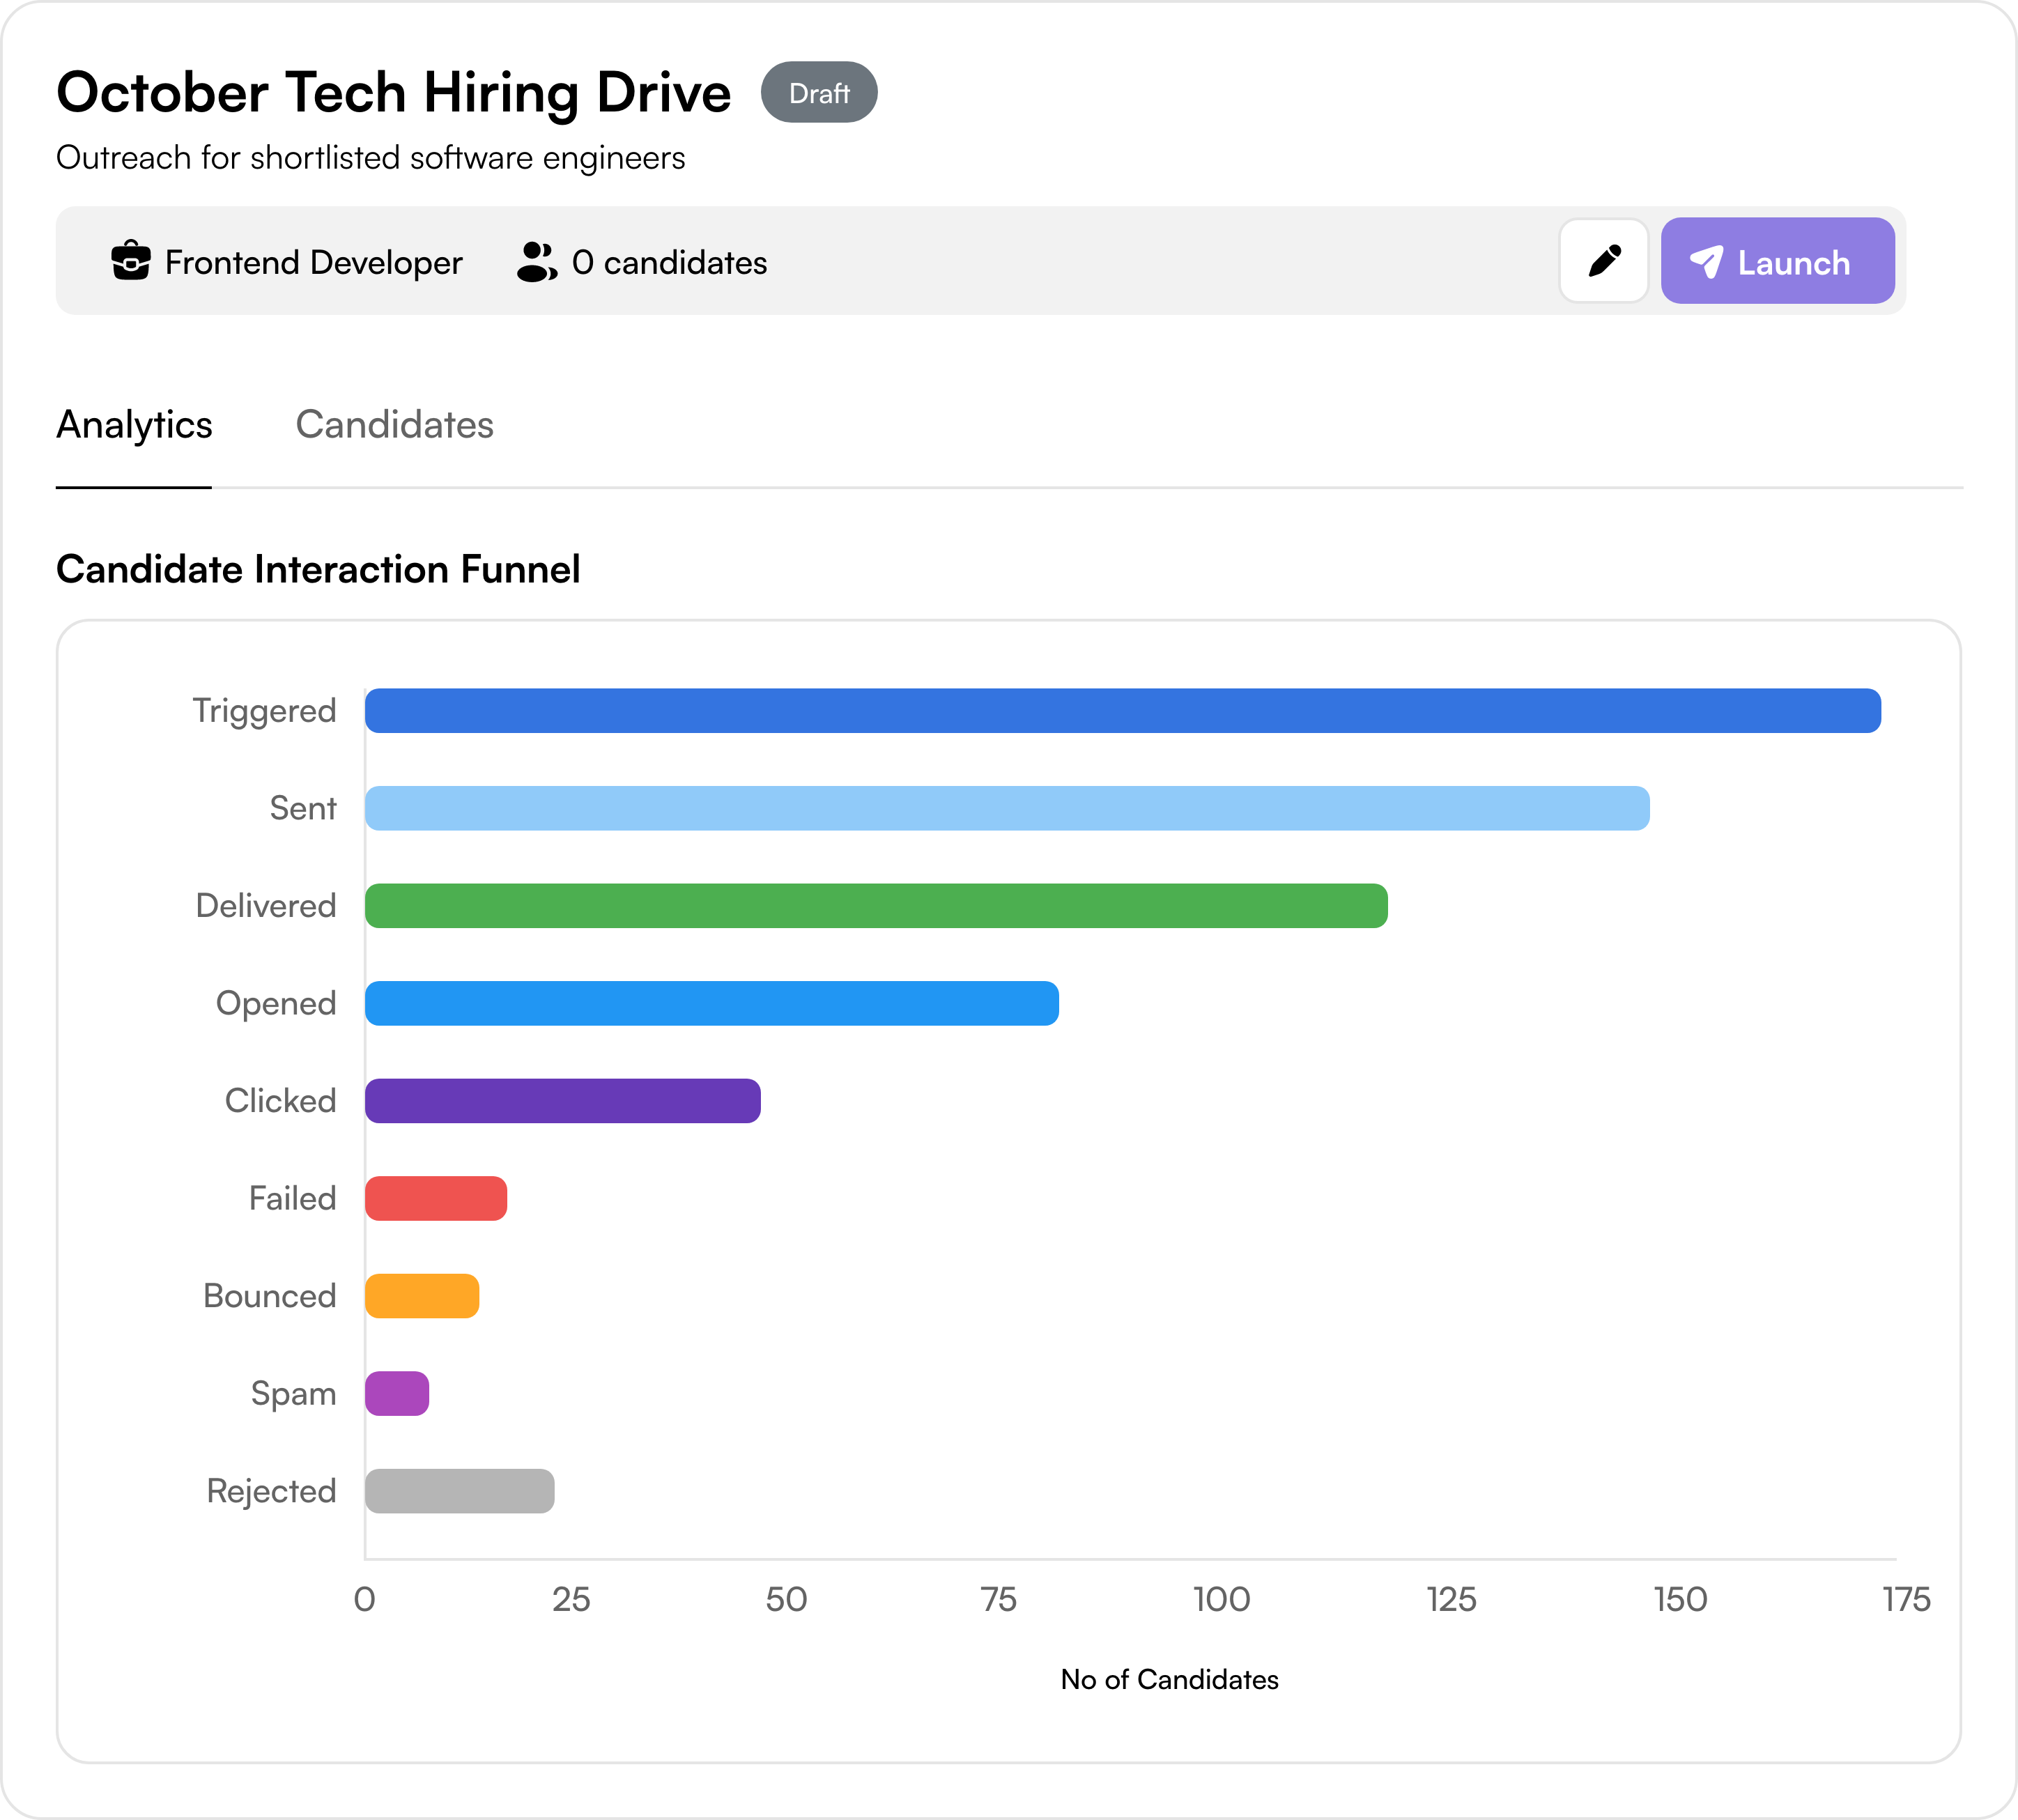Click the orange Bounced bar
This screenshot has width=2018, height=1820.
pos(422,1296)
